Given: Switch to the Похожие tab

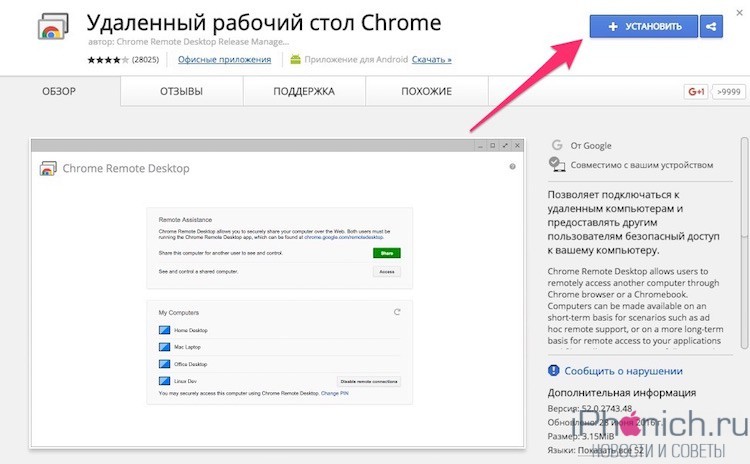Looking at the screenshot, I should point(427,91).
